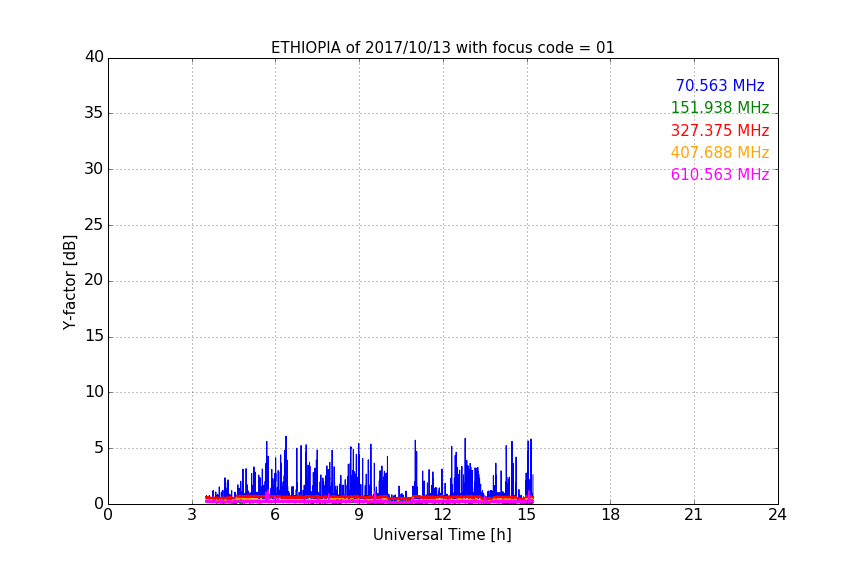
Task: Select the orange 407.688 MHz legend label
Action: (x=720, y=153)
